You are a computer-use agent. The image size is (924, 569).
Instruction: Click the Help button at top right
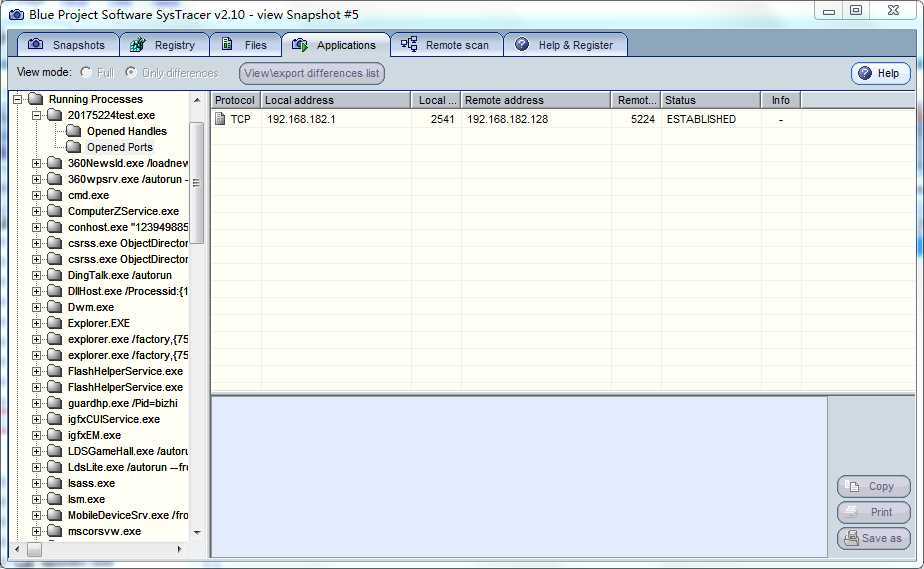pyautogui.click(x=881, y=73)
